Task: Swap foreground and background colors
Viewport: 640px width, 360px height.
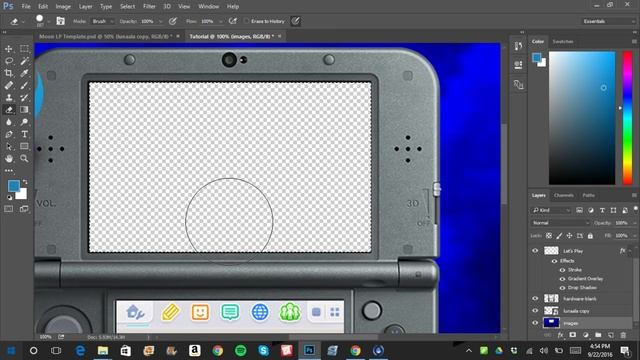Action: tap(25, 182)
